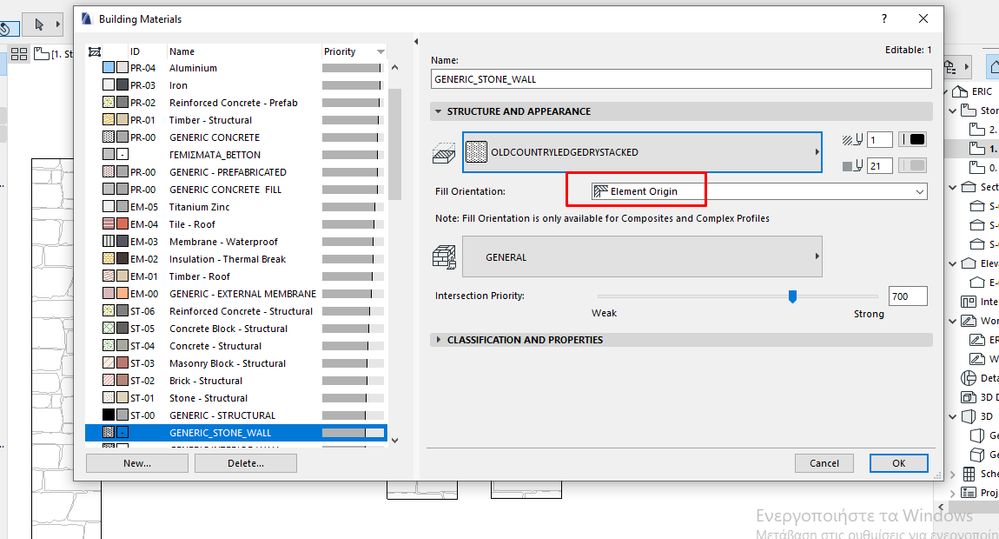Image resolution: width=999 pixels, height=539 pixels.
Task: Collapse the Sections tree node in Navigator
Action: (x=952, y=187)
